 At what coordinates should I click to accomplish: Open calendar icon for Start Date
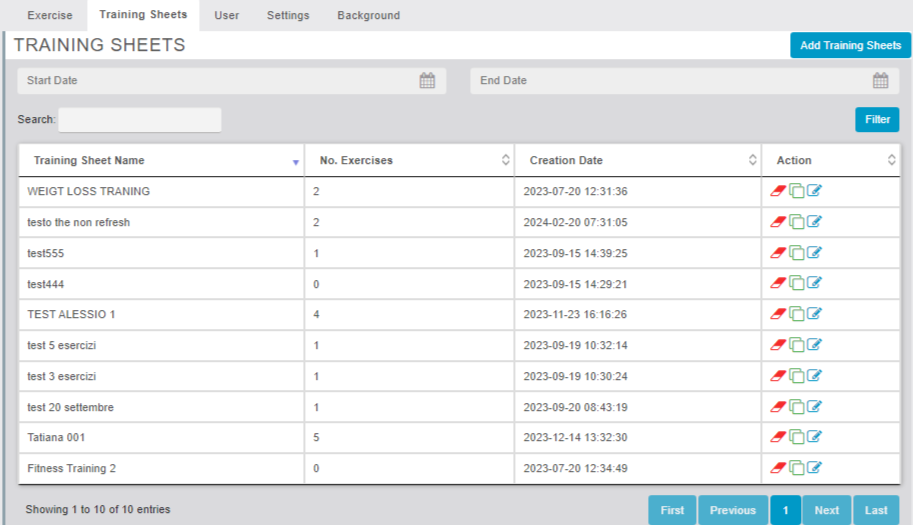(x=427, y=81)
